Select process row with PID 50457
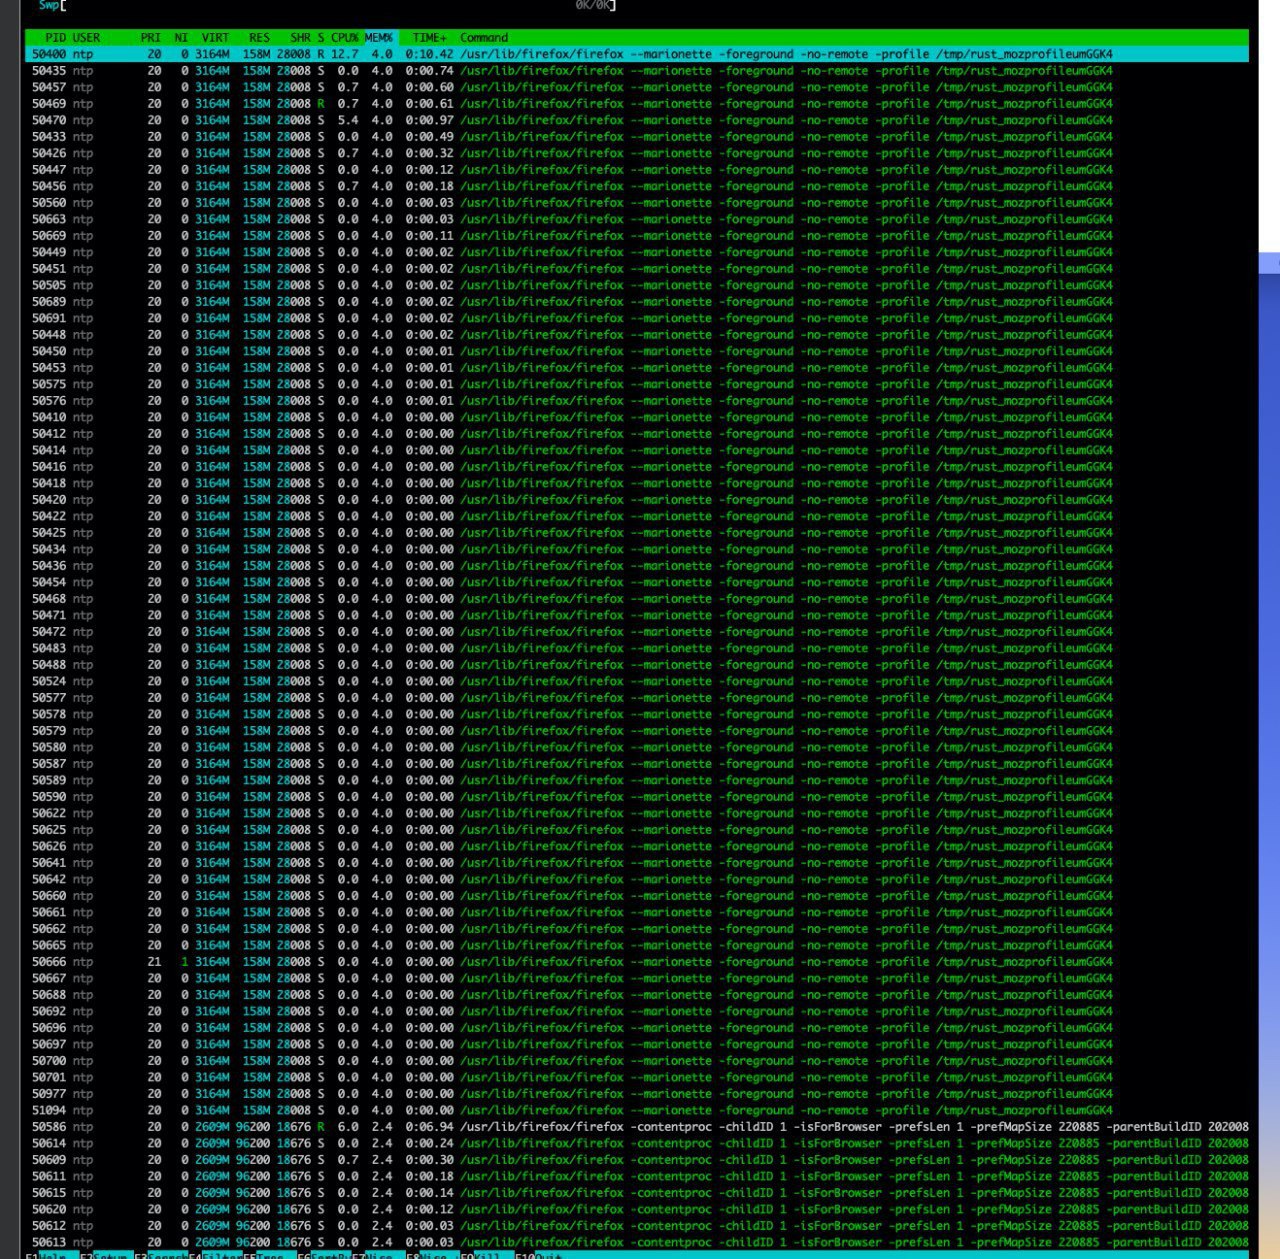Viewport: 1280px width, 1259px height. coord(637,87)
